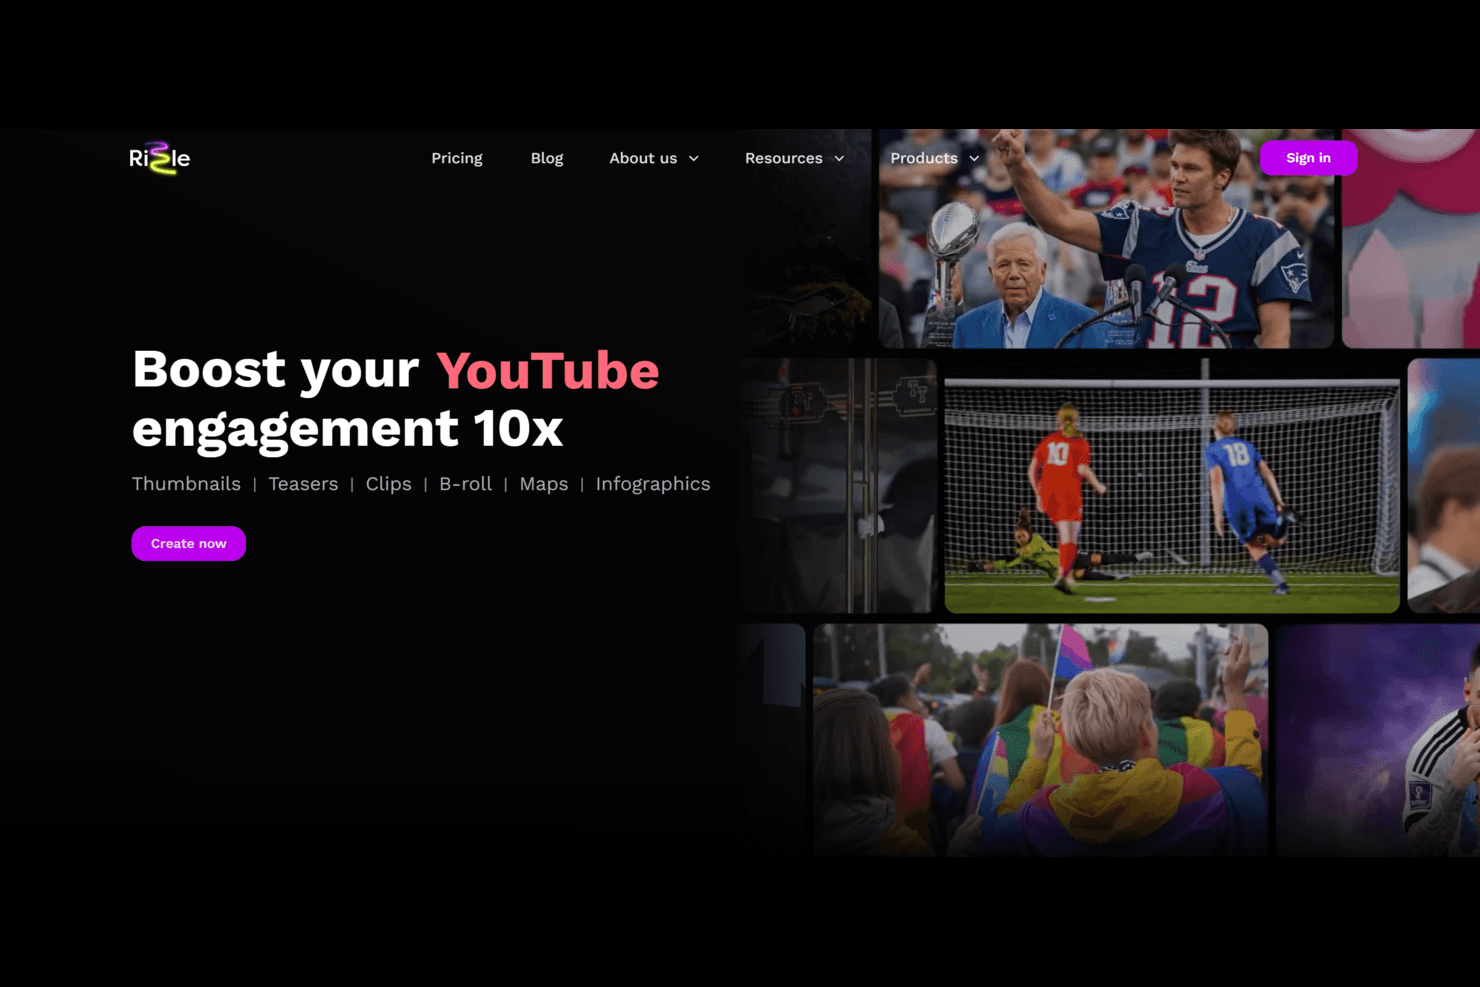Open the Pricing page

[x=456, y=158]
